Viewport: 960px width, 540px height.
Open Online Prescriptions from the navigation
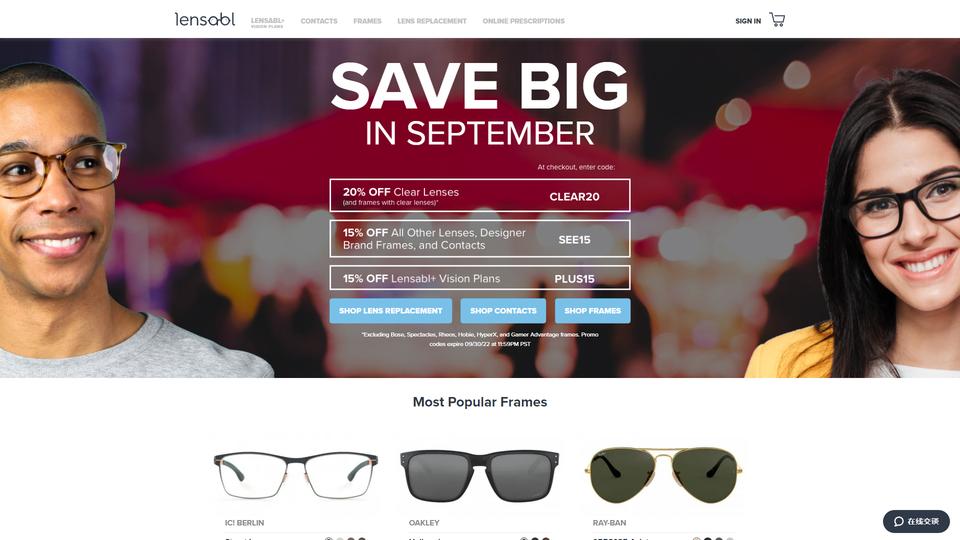click(523, 21)
